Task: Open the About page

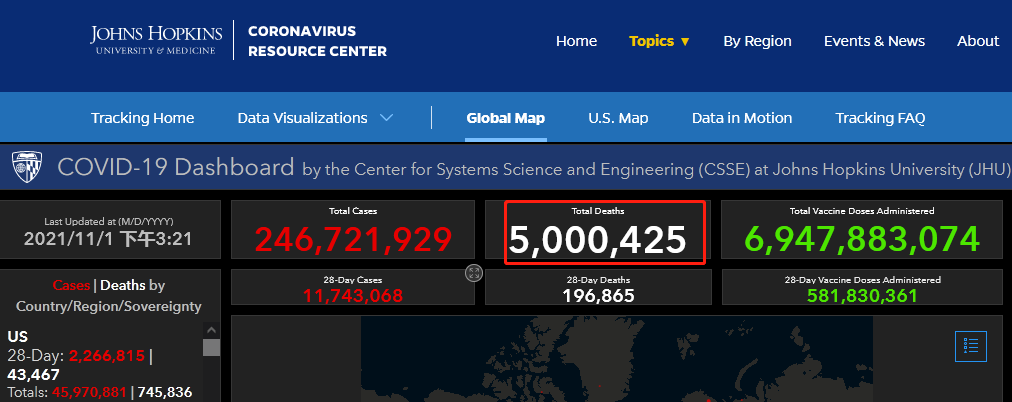Action: click(977, 41)
